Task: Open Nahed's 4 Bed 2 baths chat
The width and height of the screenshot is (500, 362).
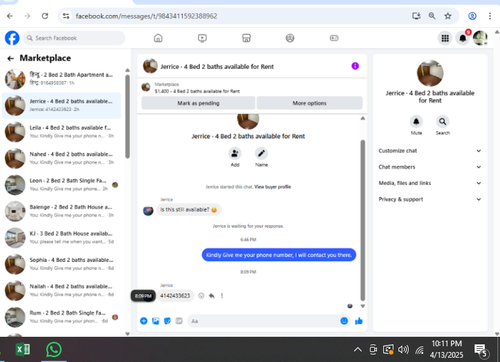Action: tap(61, 158)
